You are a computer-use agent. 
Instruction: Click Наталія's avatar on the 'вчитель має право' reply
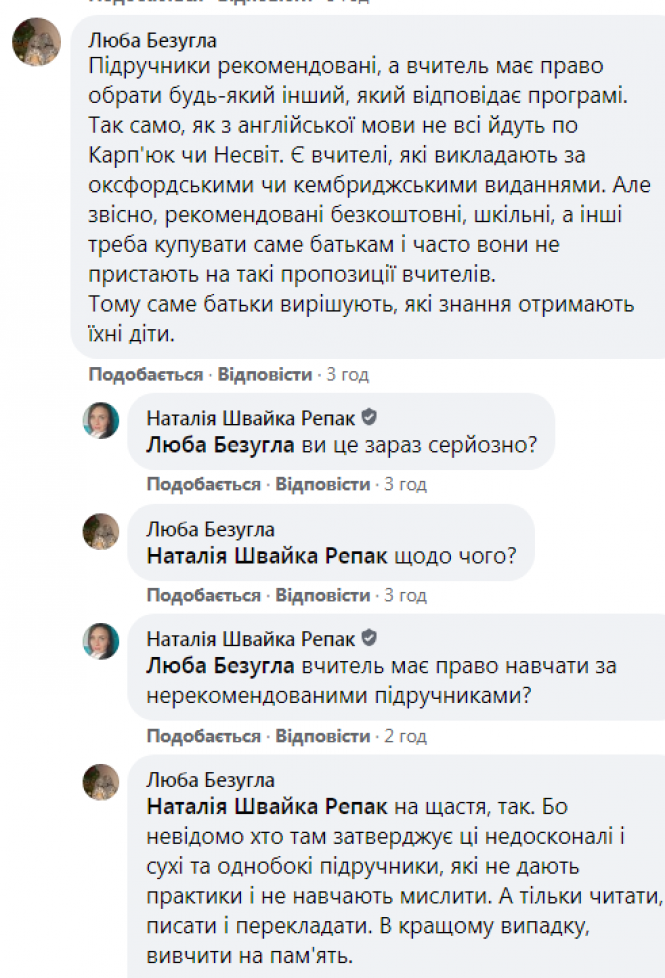point(101,642)
